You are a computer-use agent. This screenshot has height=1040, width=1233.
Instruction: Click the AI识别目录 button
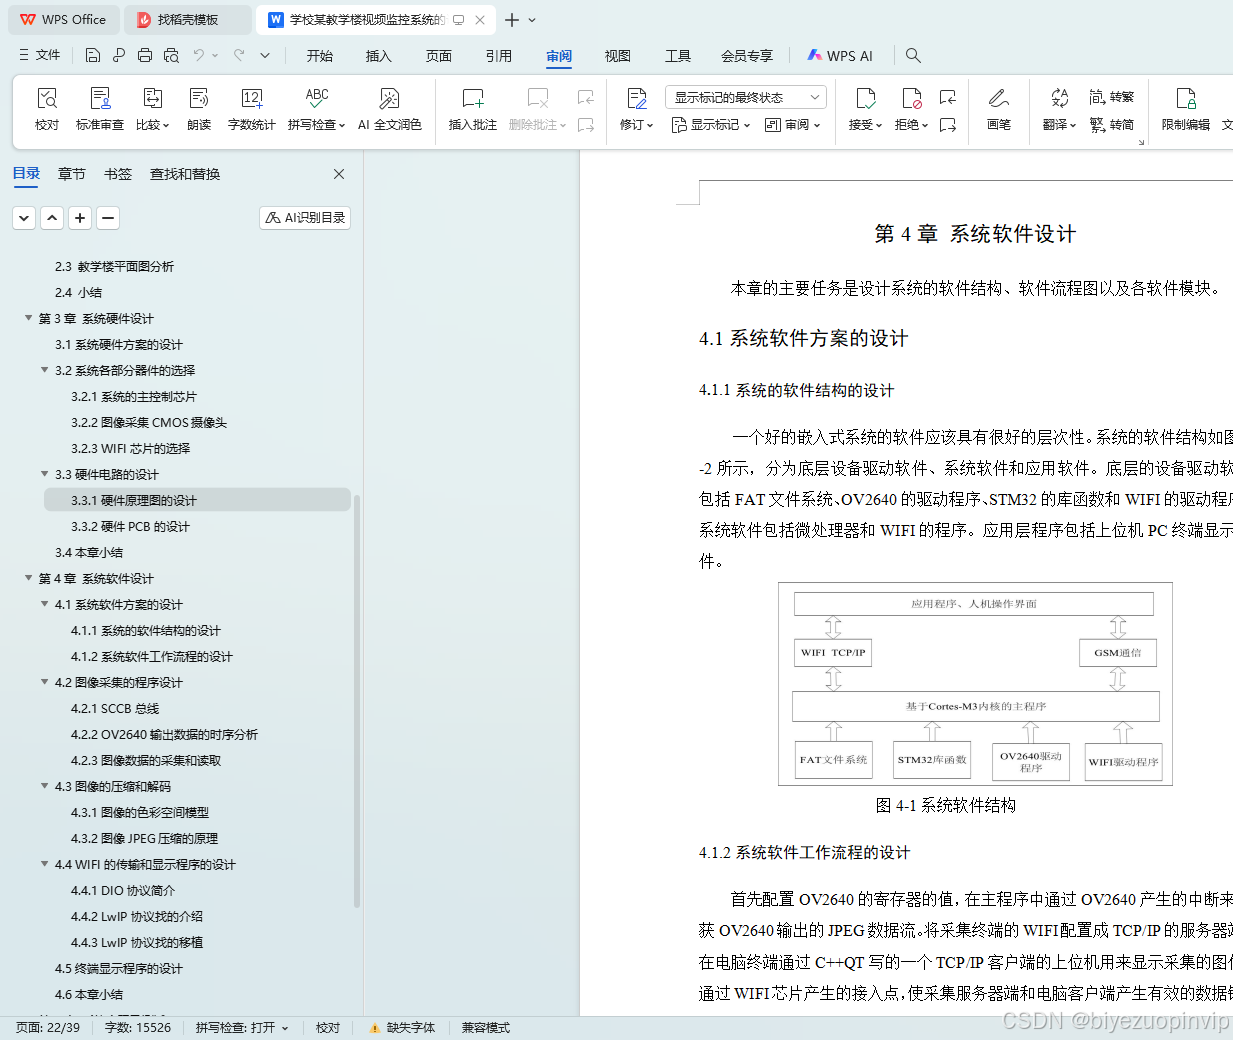pos(305,217)
